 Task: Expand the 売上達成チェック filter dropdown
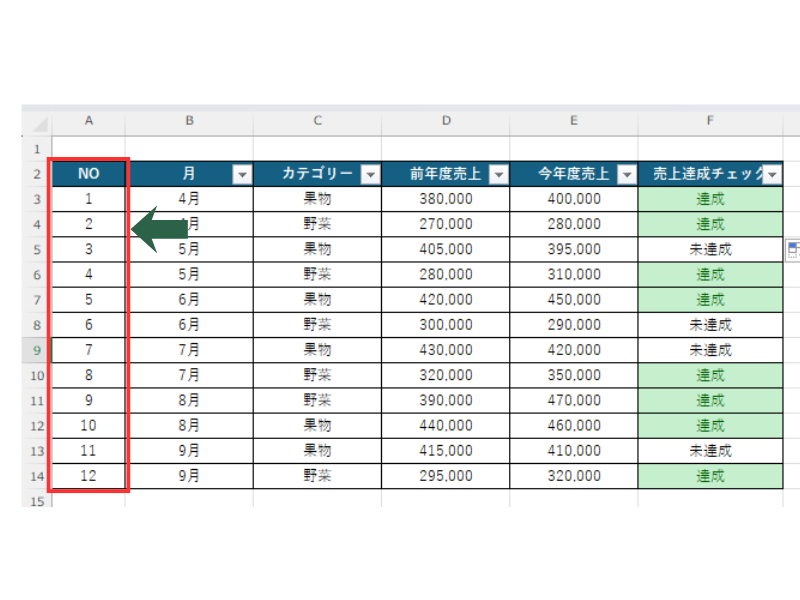tap(771, 174)
